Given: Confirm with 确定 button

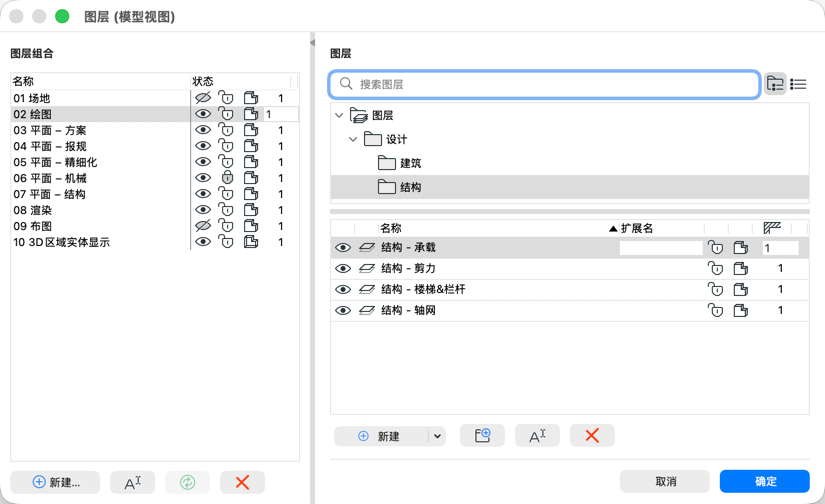Looking at the screenshot, I should click(764, 481).
